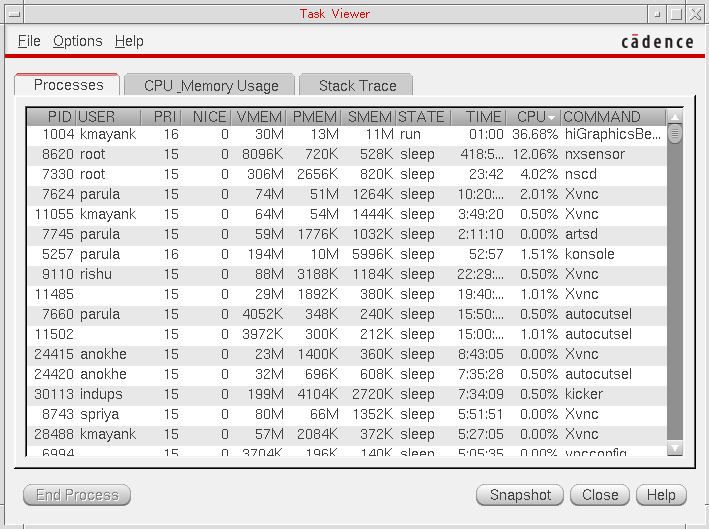The width and height of the screenshot is (709, 529).
Task: Sort by the COMMAND column header
Action: (x=613, y=117)
